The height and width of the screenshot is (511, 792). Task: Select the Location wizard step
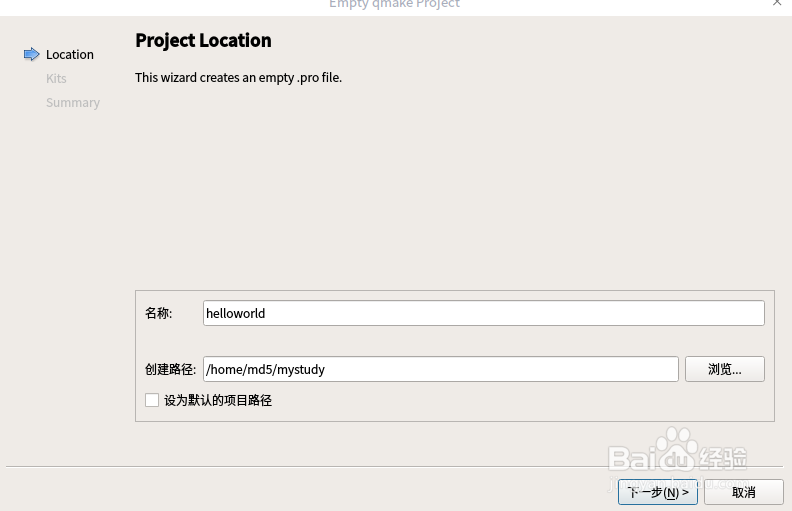pyautogui.click(x=70, y=54)
